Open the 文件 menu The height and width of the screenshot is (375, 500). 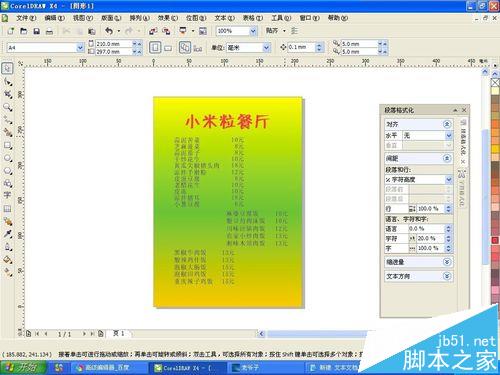(x=26, y=18)
